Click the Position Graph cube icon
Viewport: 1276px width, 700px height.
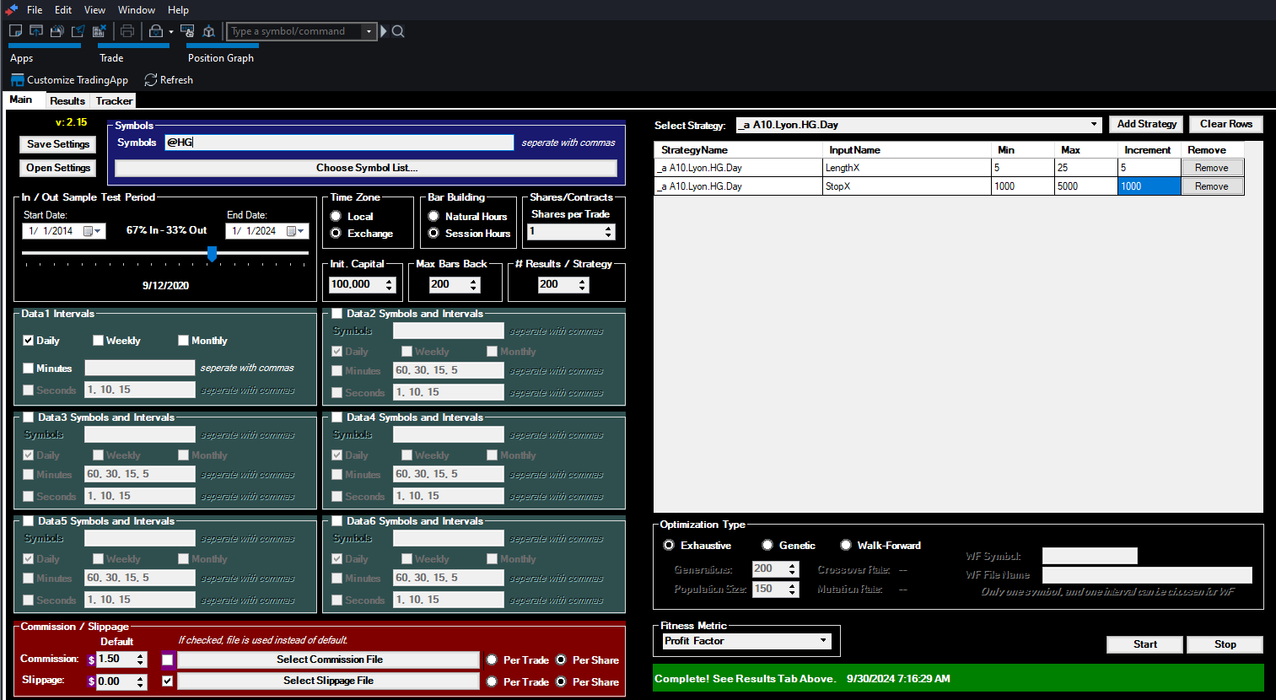point(208,31)
